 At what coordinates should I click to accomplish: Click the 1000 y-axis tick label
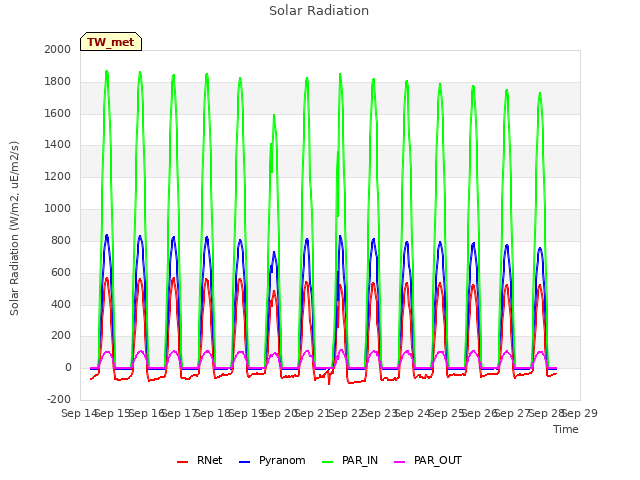(58, 209)
